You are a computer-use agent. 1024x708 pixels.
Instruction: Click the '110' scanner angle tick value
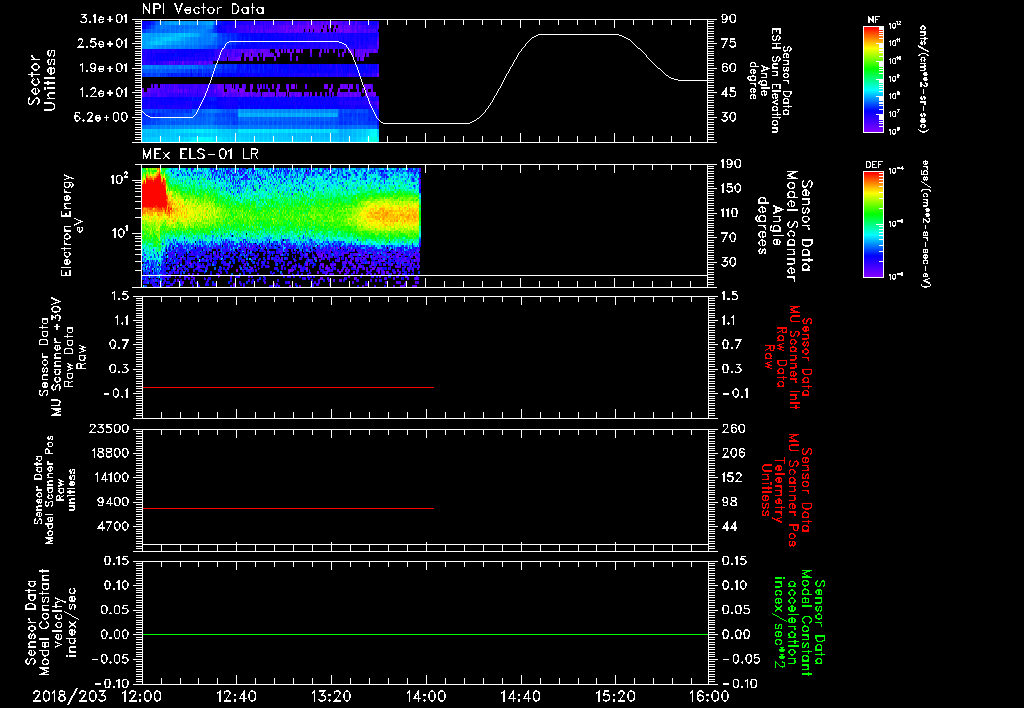pyautogui.click(x=732, y=213)
